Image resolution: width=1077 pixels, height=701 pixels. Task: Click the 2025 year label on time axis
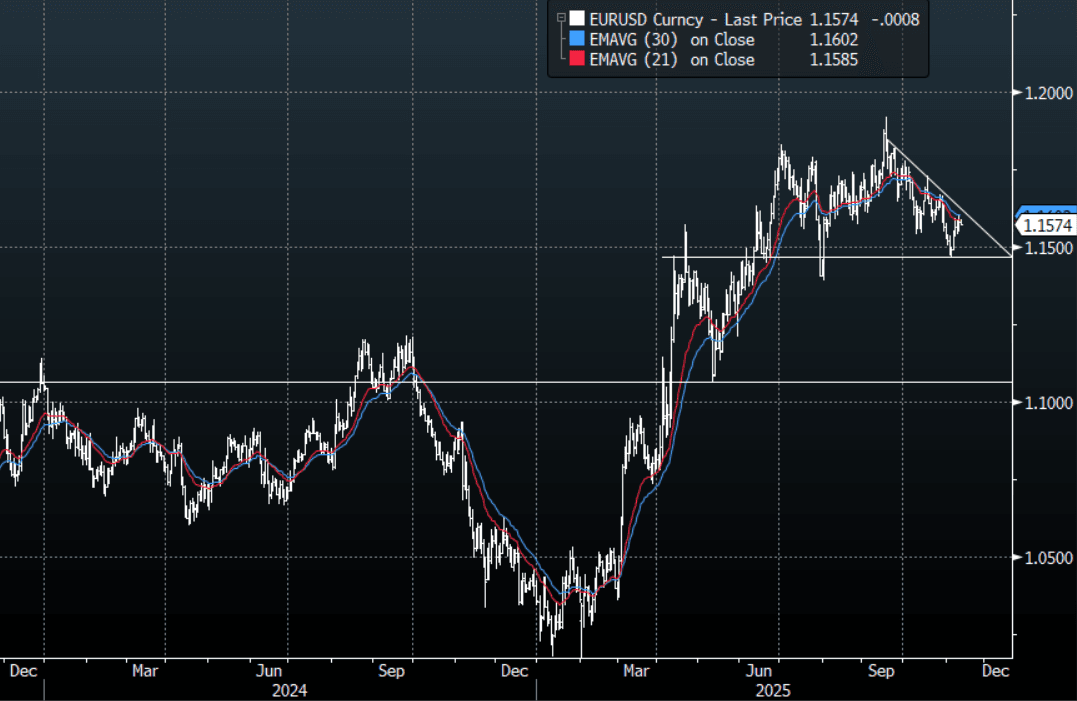coord(773,691)
